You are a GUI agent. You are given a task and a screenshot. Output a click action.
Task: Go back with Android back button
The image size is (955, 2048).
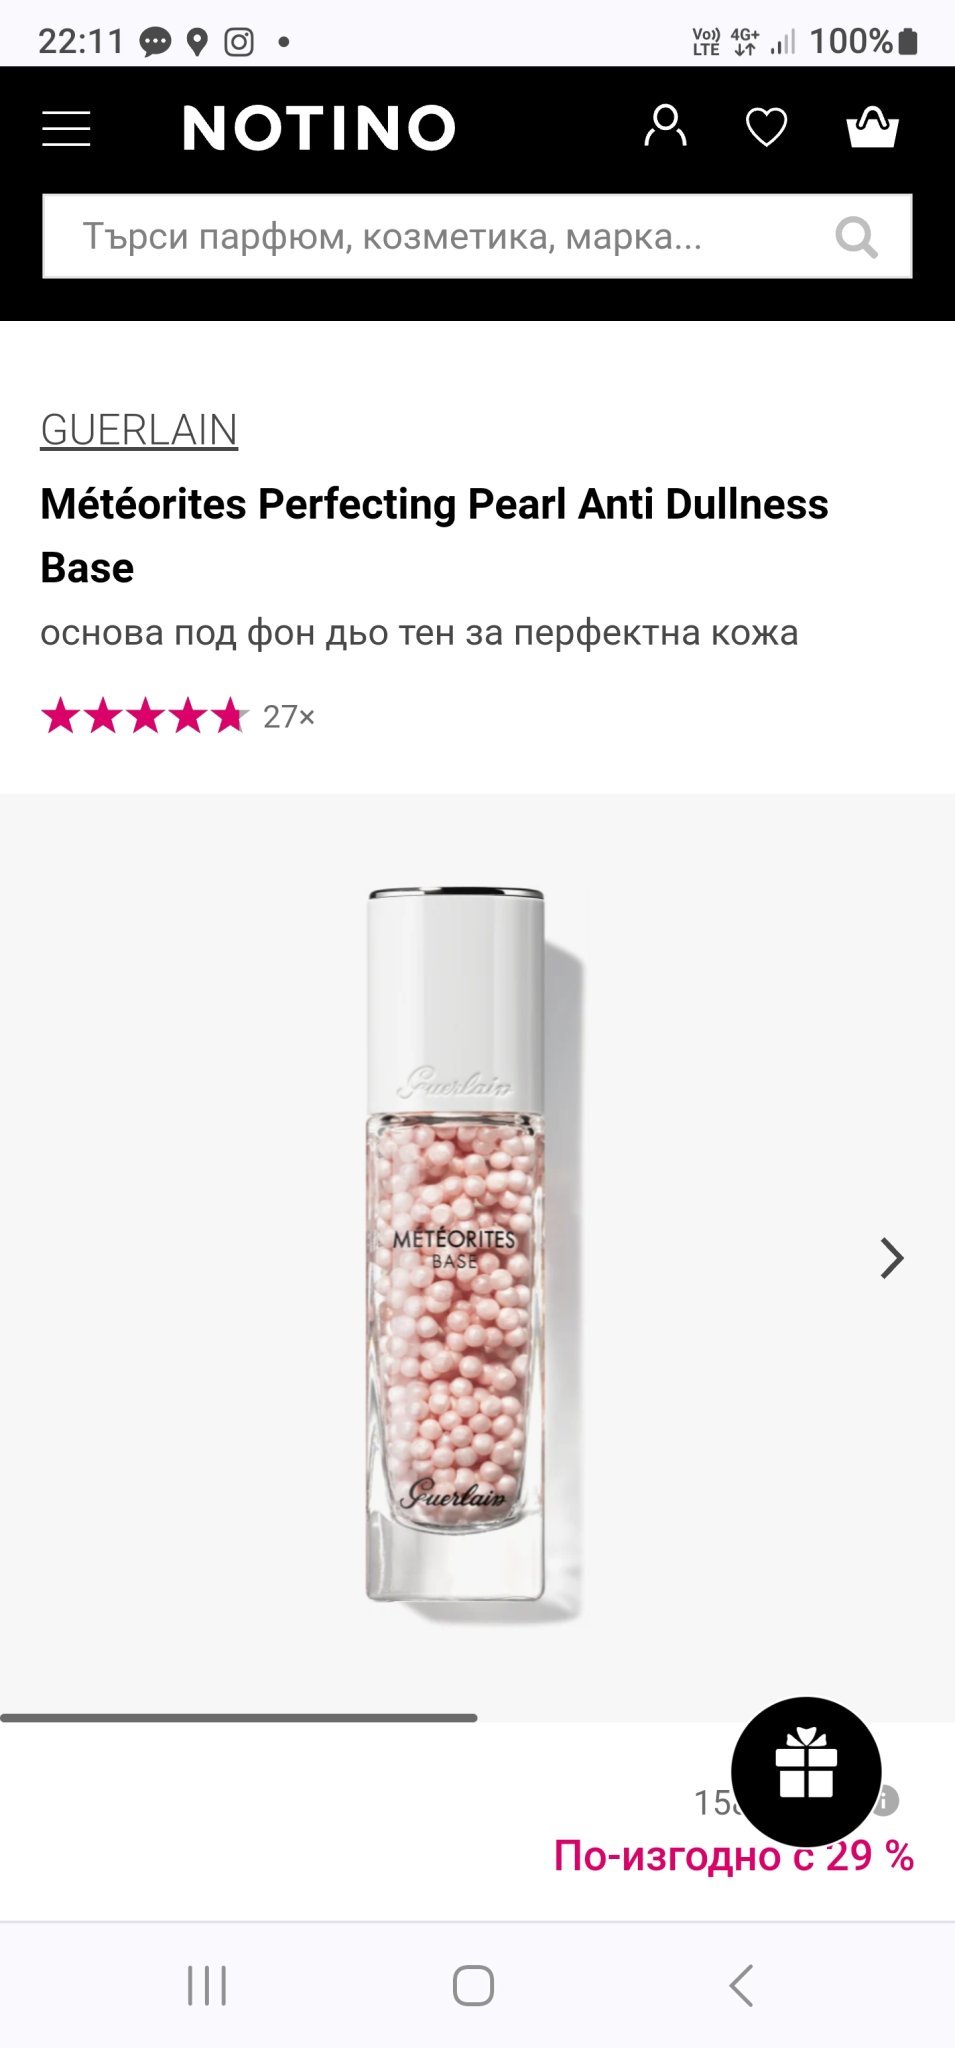(741, 1985)
